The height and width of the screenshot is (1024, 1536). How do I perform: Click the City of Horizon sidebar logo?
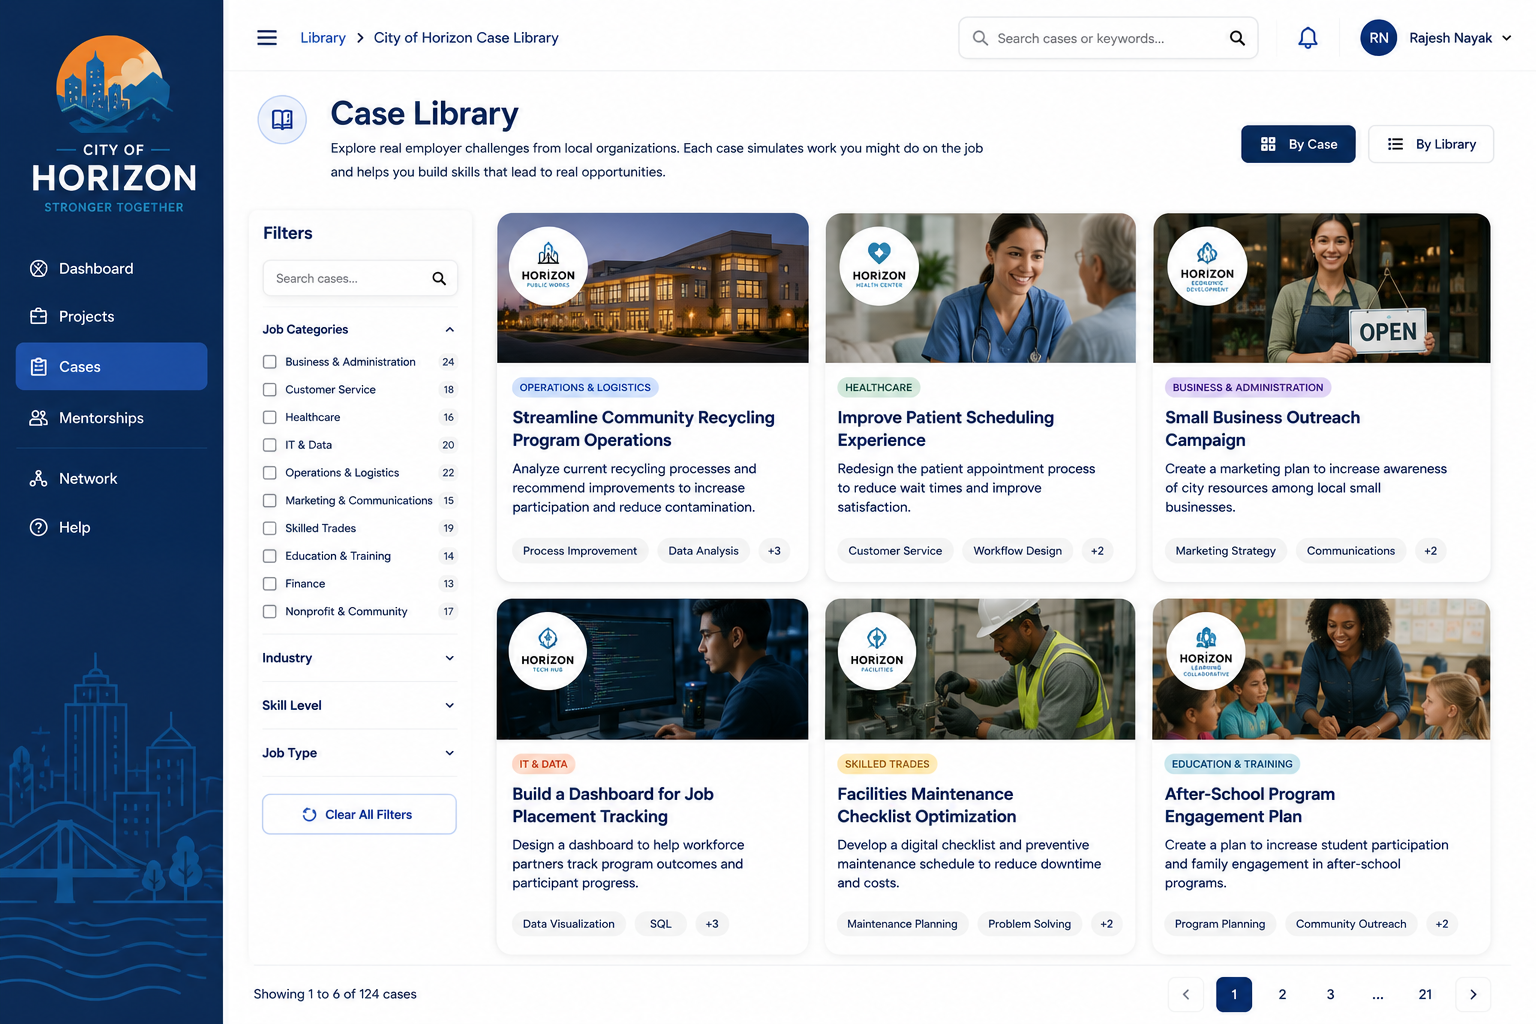(x=114, y=124)
